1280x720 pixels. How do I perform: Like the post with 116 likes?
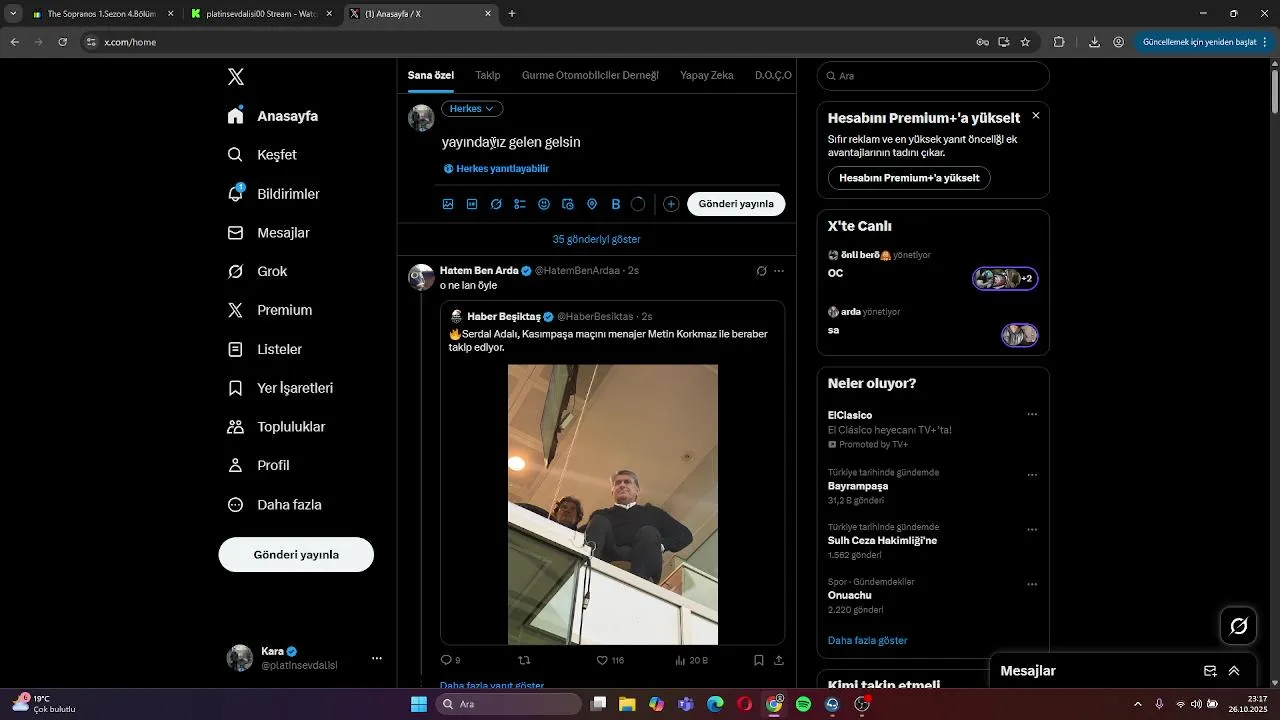click(610, 660)
